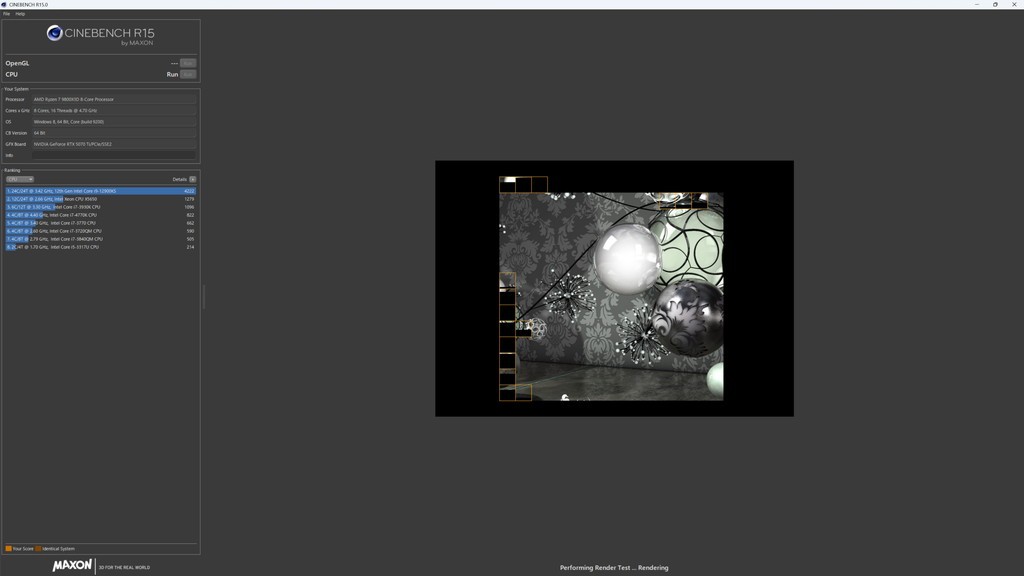Click into the Info text field

[x=113, y=155]
